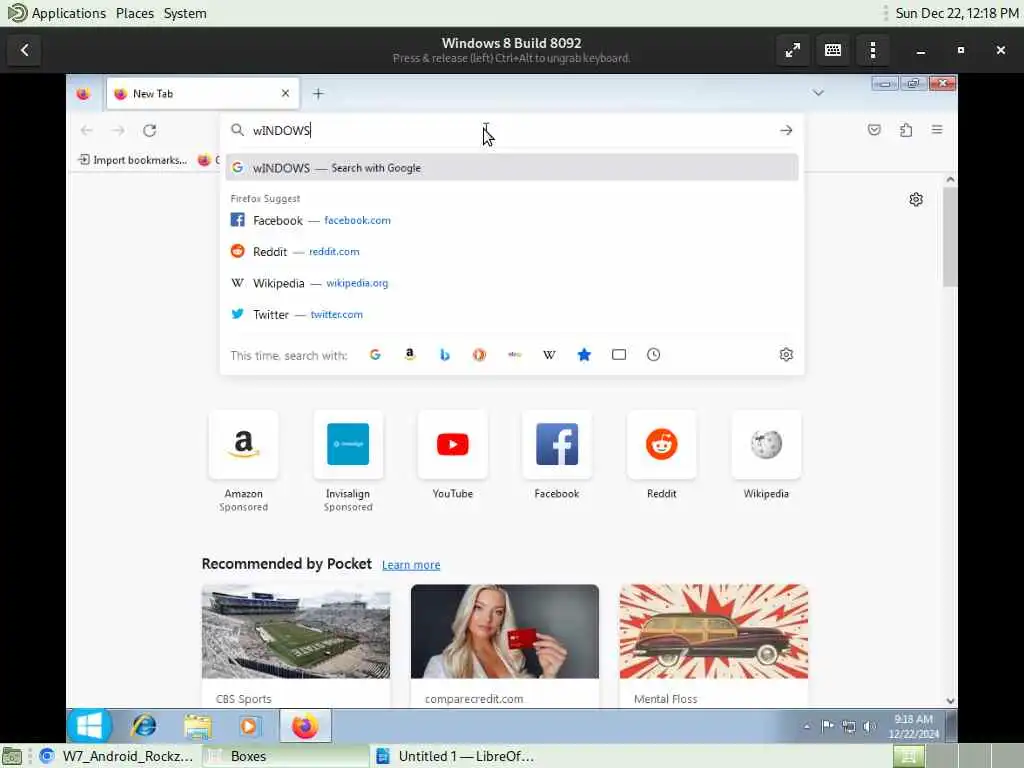Launch Internet Explorer from taskbar
1024x768 pixels.
pyautogui.click(x=144, y=726)
